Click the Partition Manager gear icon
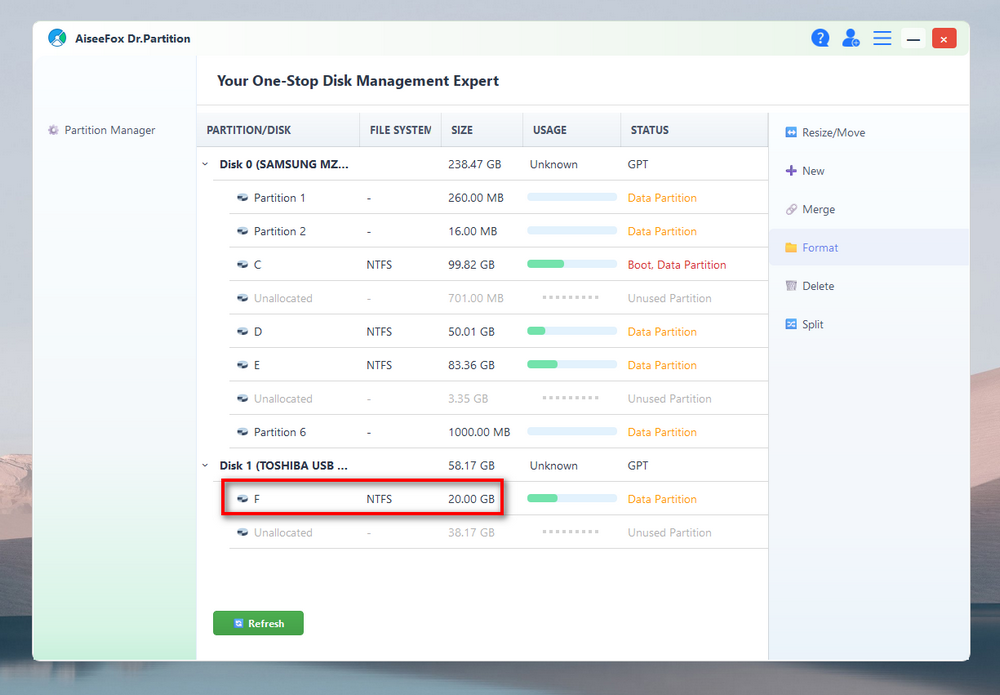The width and height of the screenshot is (1000, 695). pos(54,130)
